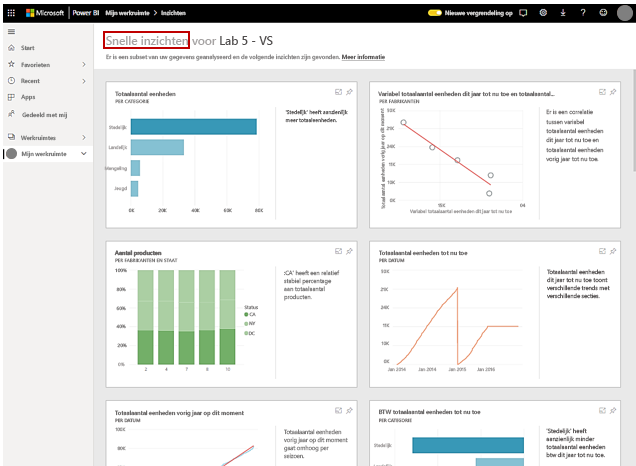Go to Power BI home label
This screenshot has width=636, height=466.
pos(86,13)
